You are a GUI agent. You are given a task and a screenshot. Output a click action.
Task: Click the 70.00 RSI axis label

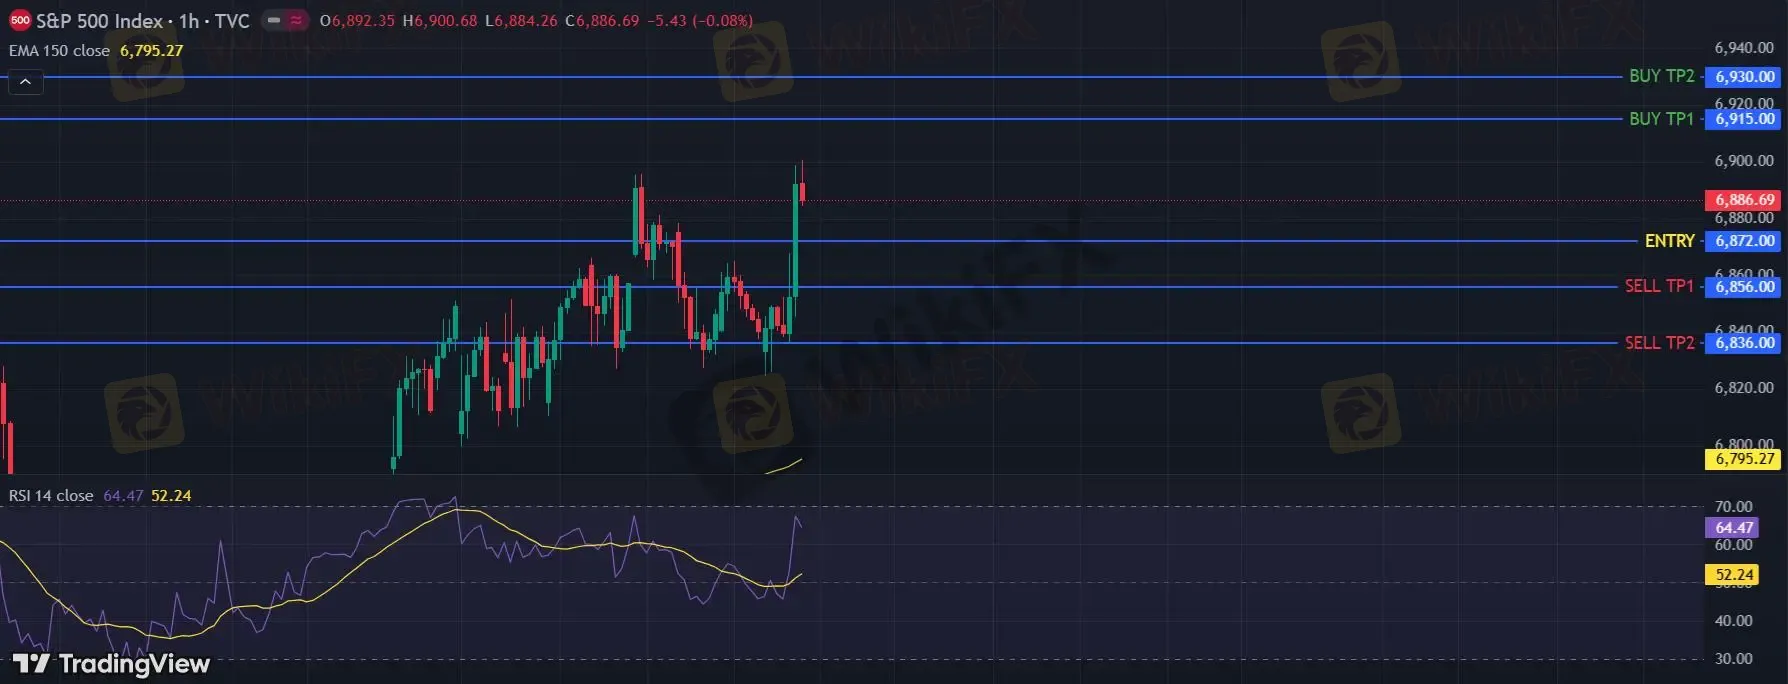(x=1734, y=507)
